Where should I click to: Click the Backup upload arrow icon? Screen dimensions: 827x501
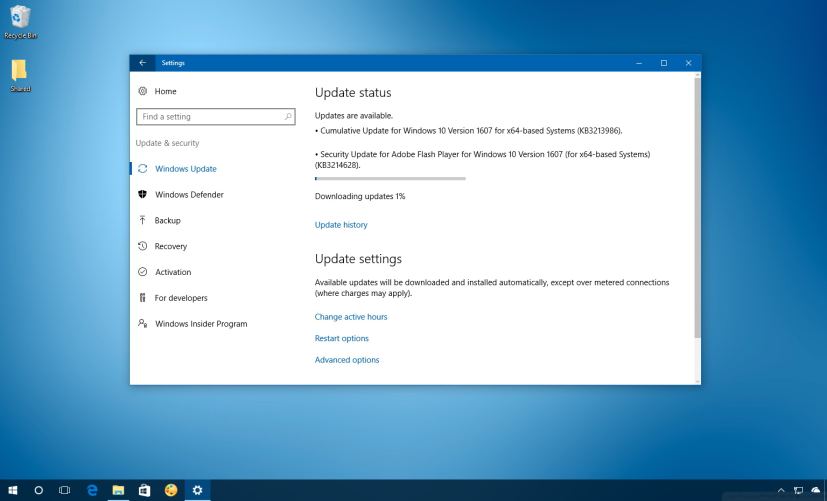tap(142, 220)
